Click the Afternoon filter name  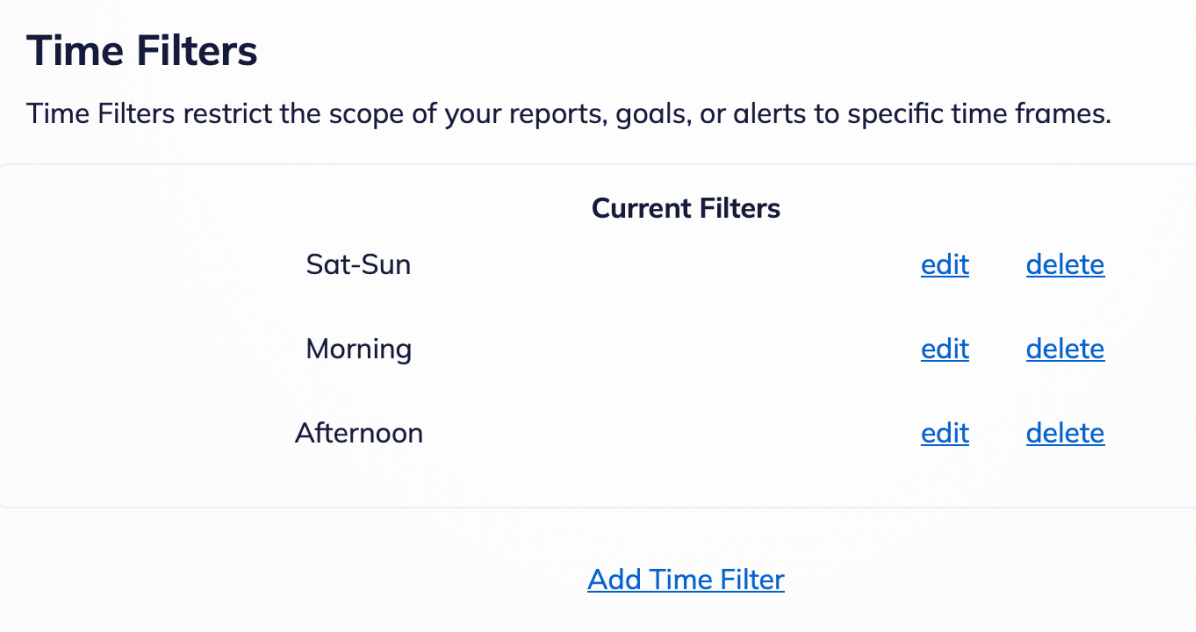[x=358, y=433]
